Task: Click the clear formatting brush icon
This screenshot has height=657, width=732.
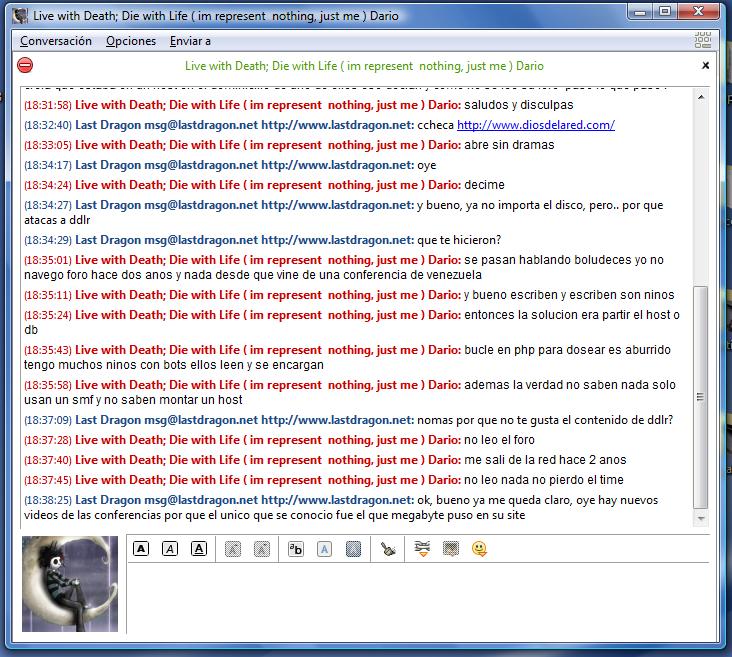Action: [x=388, y=549]
